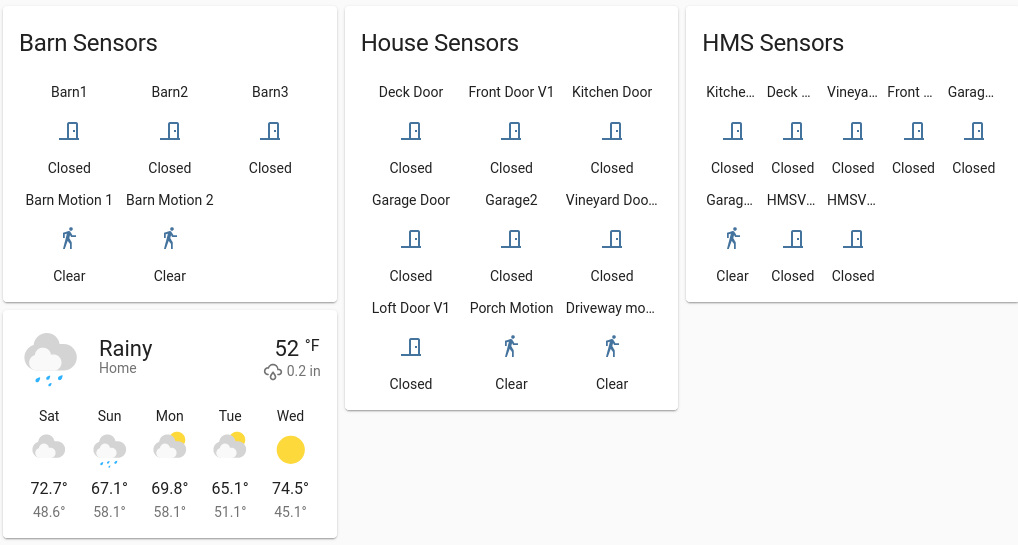Viewport: 1018px width, 545px height.
Task: Open the Vineyard Door sensor entry
Action: click(x=612, y=238)
